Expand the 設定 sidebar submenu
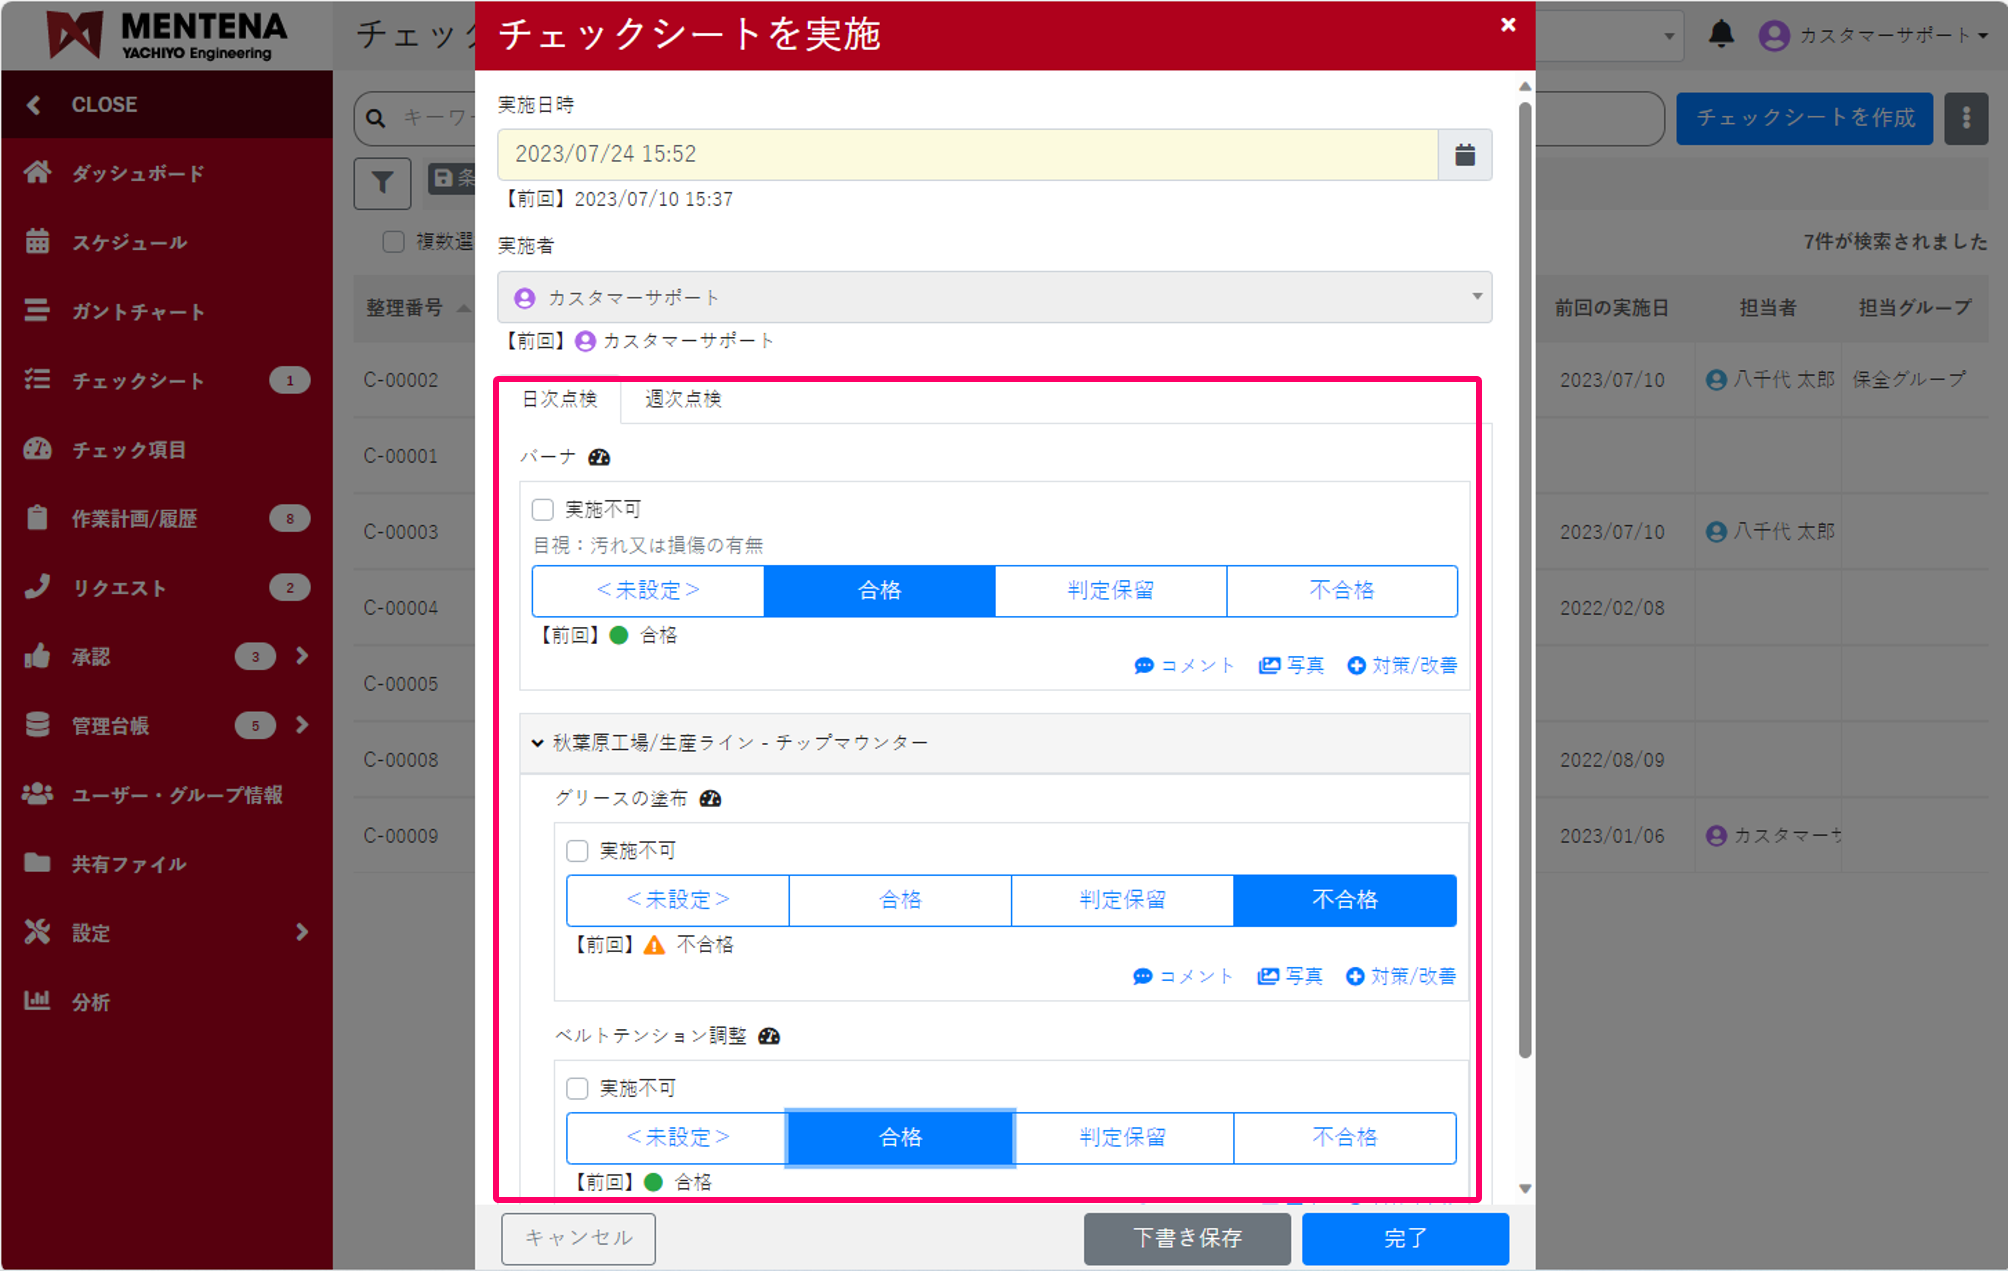The image size is (2008, 1271). tap(90, 932)
